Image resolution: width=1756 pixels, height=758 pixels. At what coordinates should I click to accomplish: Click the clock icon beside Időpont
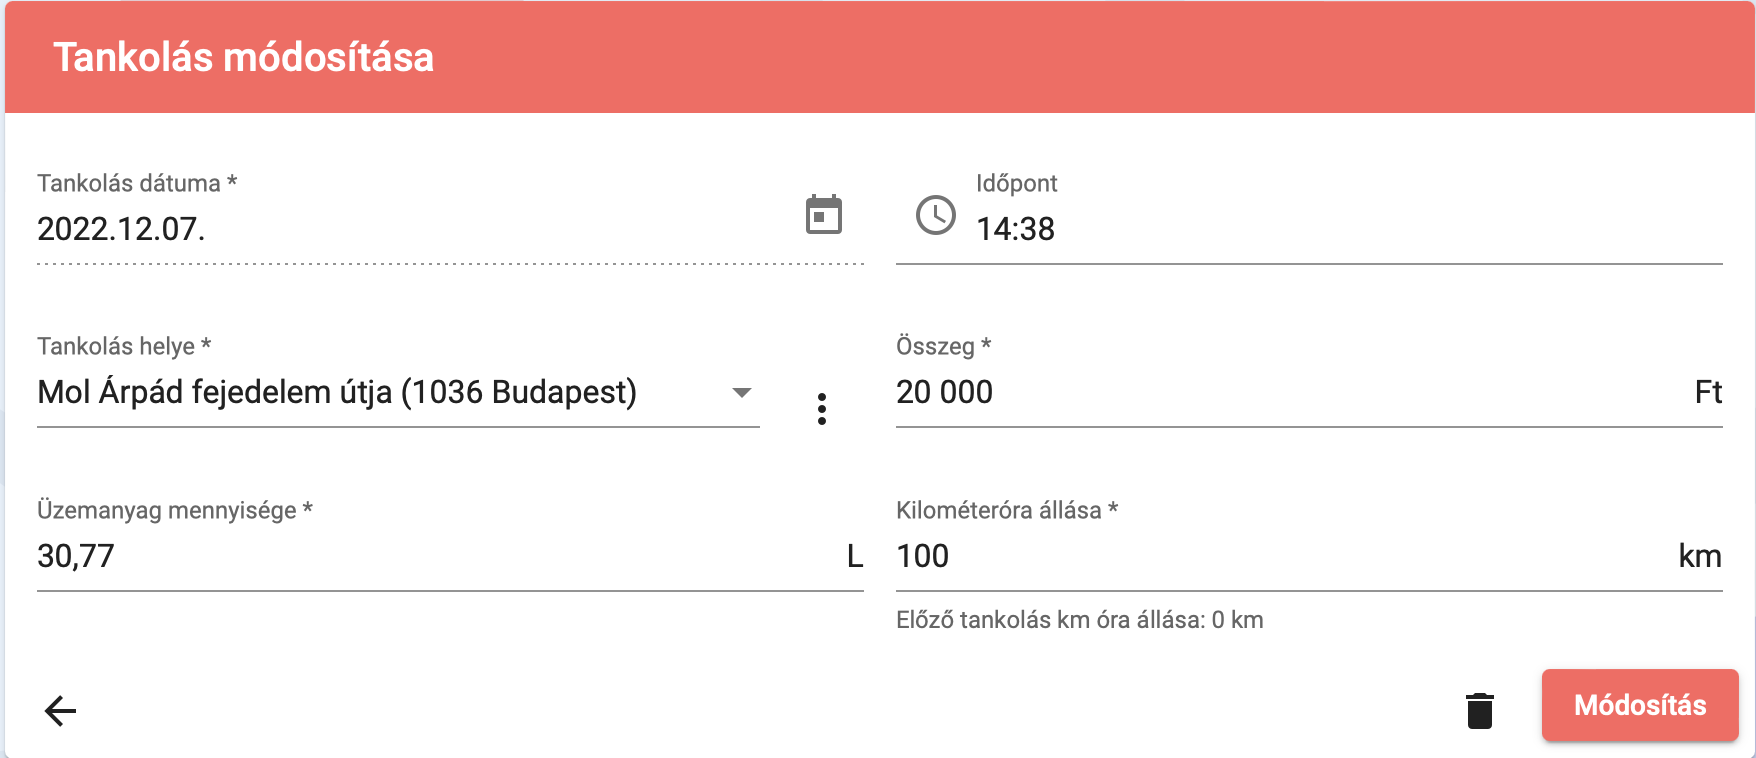936,215
